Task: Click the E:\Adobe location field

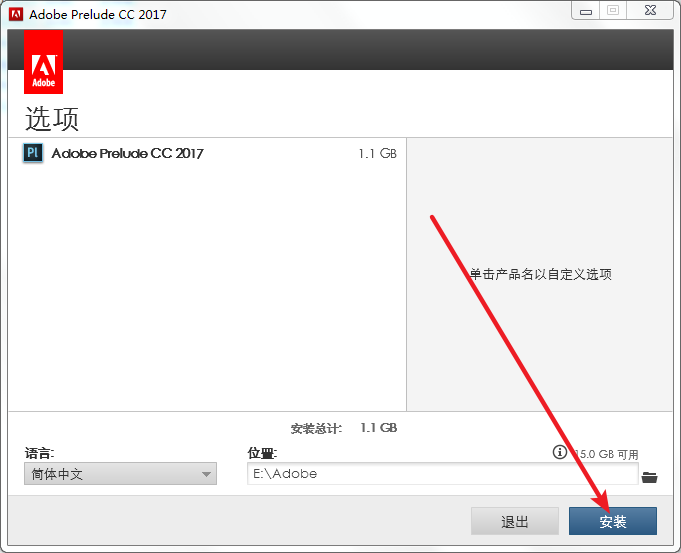Action: [443, 474]
